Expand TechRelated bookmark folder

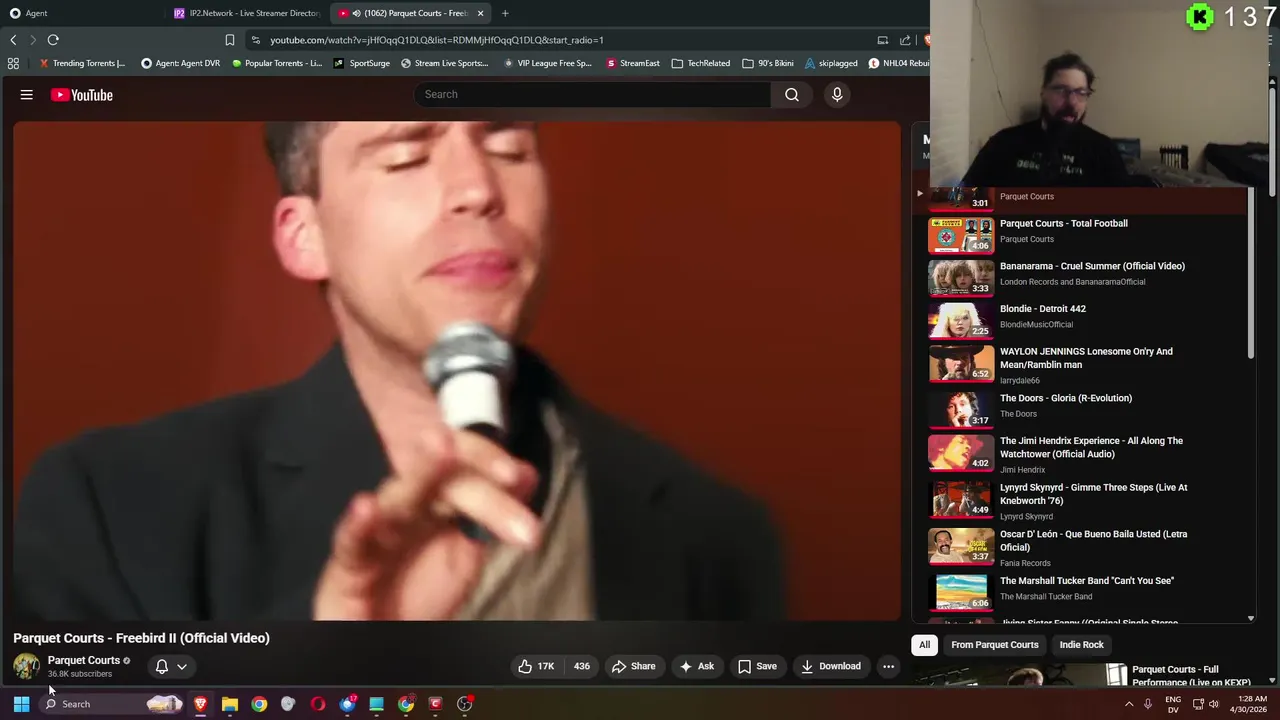click(701, 63)
